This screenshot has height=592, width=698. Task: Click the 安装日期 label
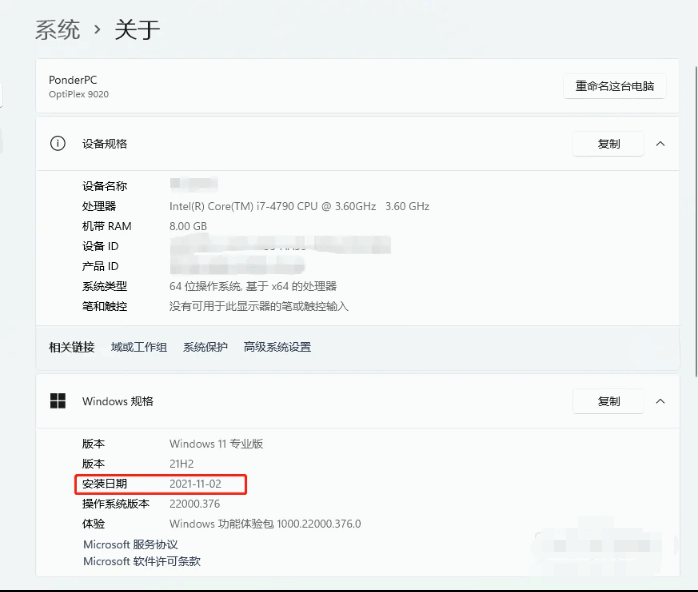click(105, 484)
